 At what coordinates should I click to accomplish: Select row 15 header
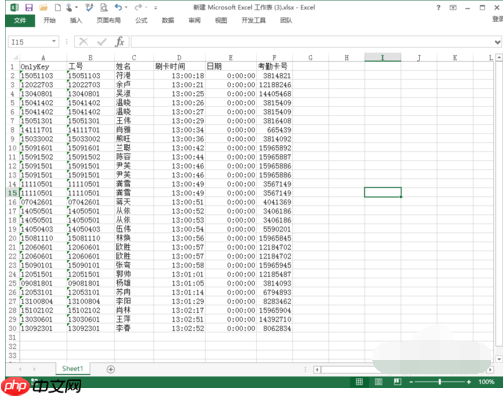point(12,193)
